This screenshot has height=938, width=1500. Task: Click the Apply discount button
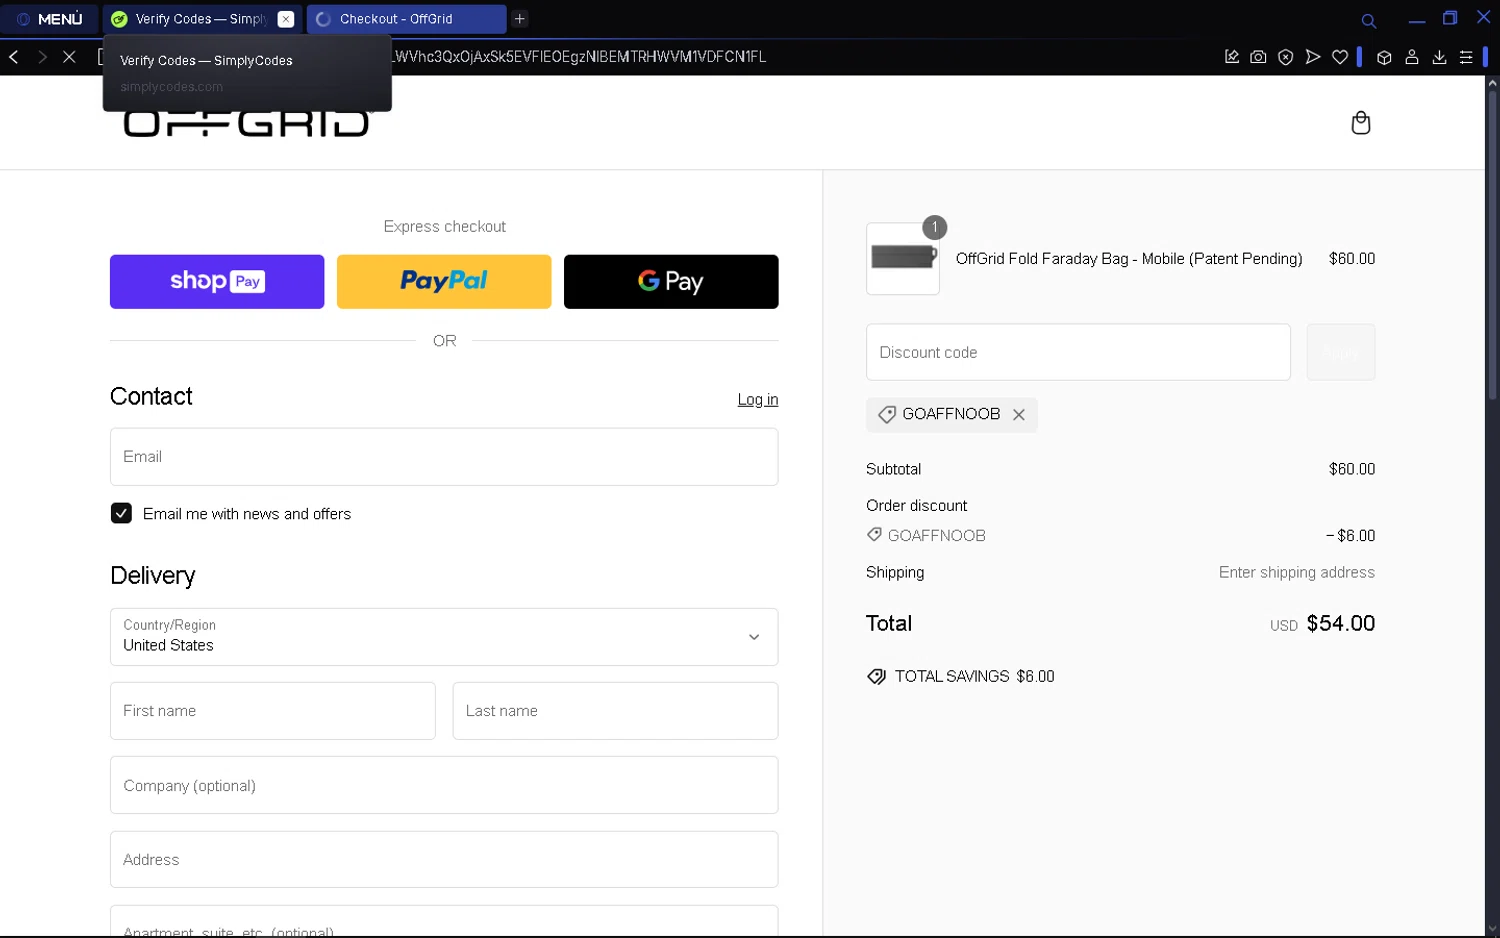tap(1341, 352)
